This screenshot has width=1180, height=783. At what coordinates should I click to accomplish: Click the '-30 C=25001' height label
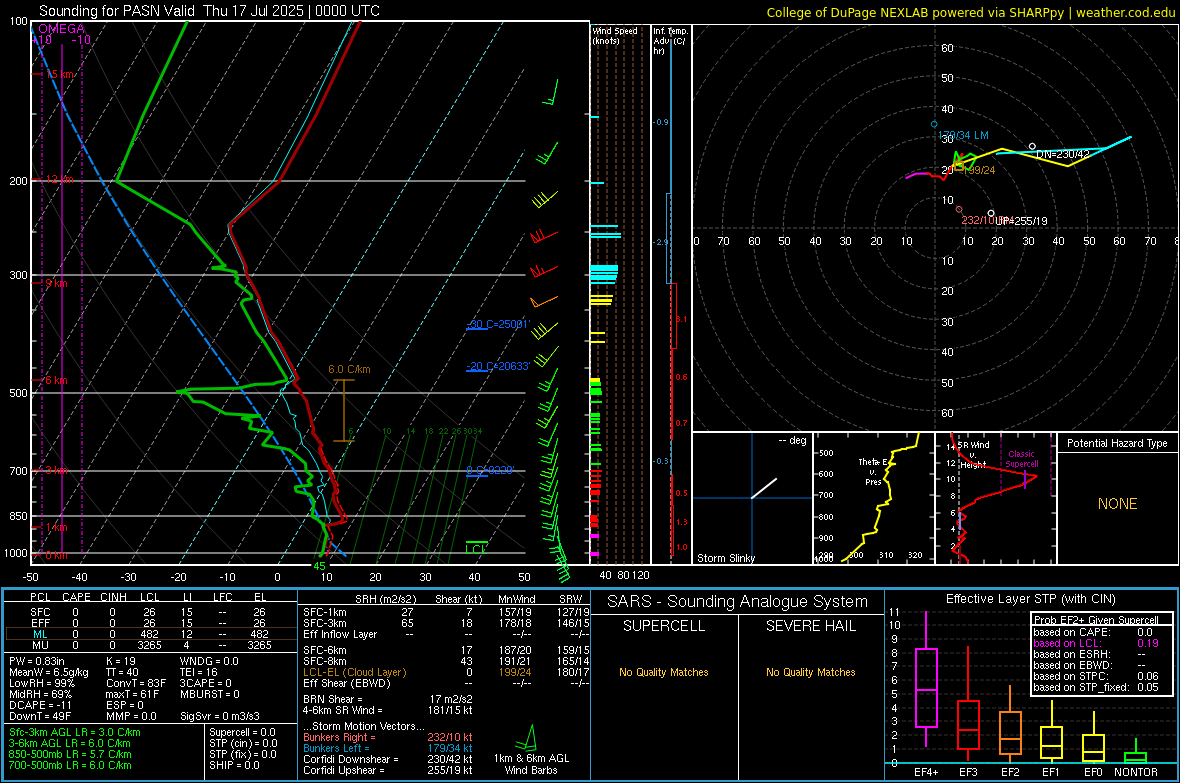[498, 324]
